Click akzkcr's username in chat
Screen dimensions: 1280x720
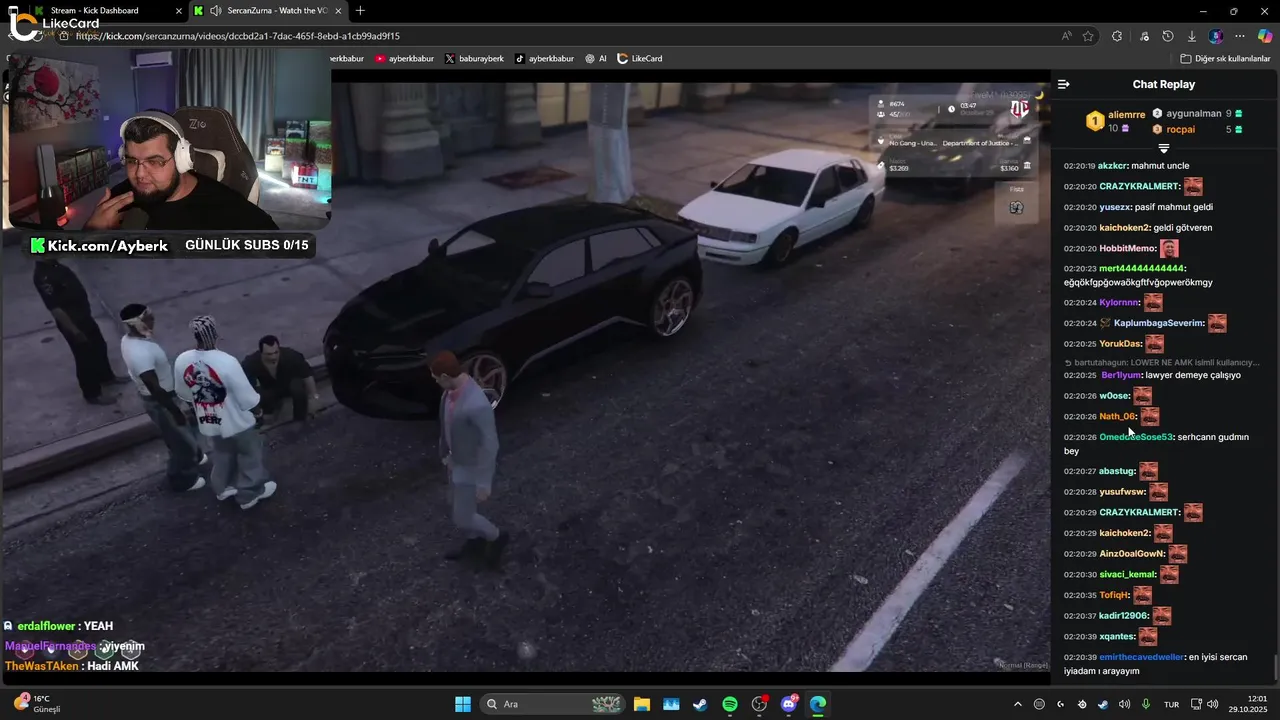pyautogui.click(x=1113, y=166)
